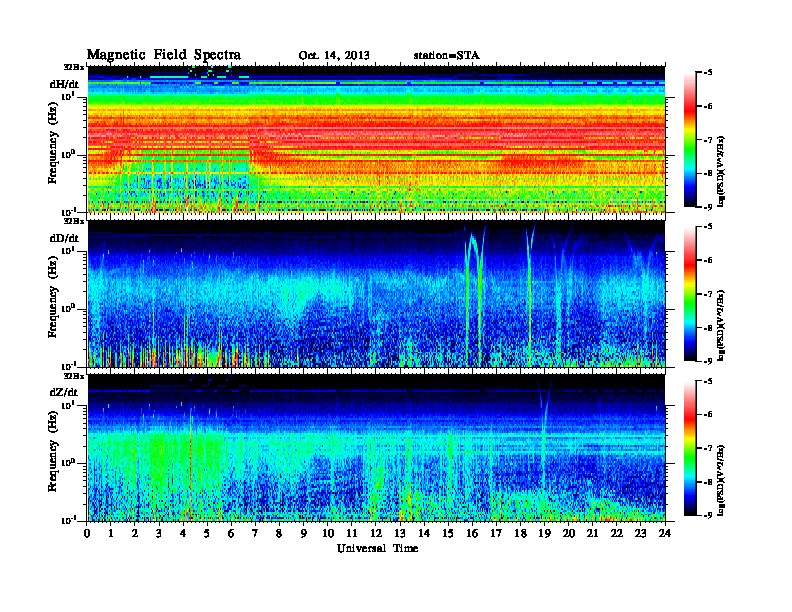The width and height of the screenshot is (792, 612).
Task: Click the hour 24 tick label
Action: pyautogui.click(x=665, y=533)
